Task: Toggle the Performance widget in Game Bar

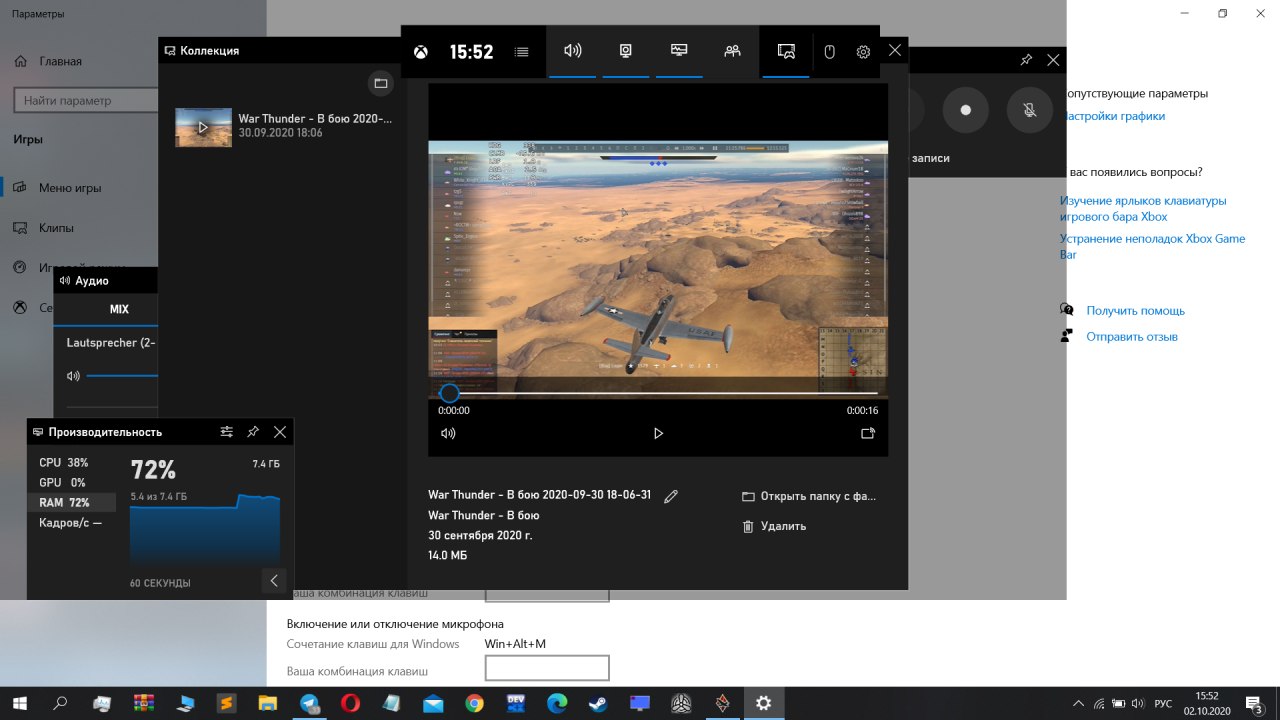Action: coord(679,51)
